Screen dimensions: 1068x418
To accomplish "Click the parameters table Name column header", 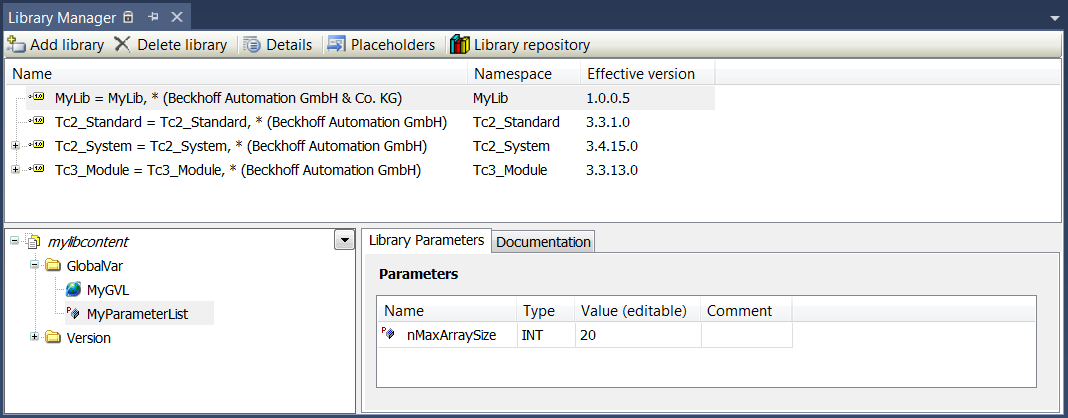I will 447,311.
